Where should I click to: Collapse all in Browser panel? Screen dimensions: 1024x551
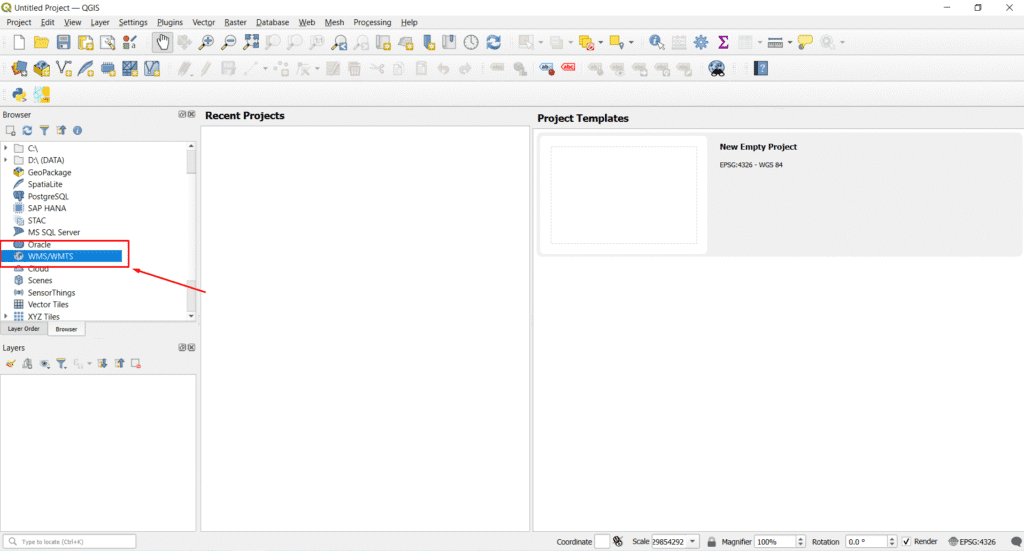tap(61, 131)
